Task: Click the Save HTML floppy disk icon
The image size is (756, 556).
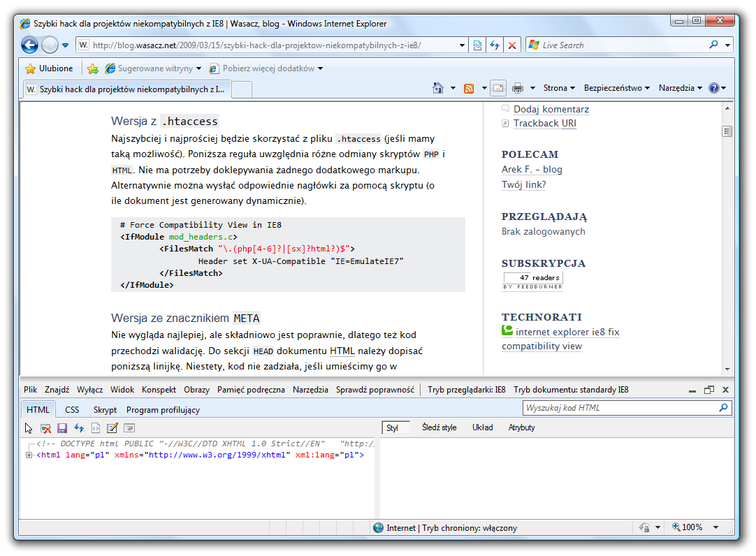Action: (62, 428)
